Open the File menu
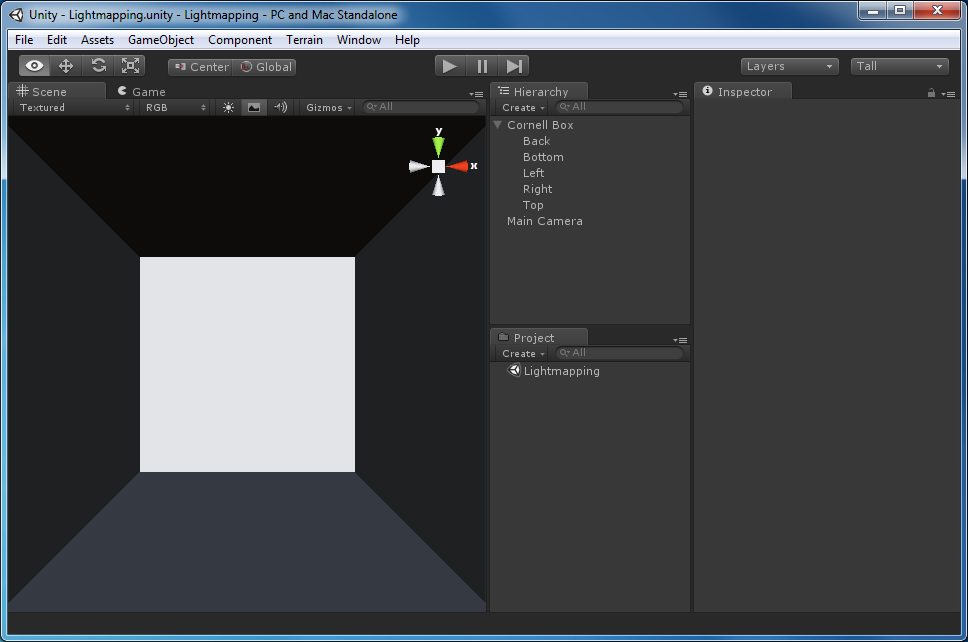968x642 pixels. click(x=24, y=40)
